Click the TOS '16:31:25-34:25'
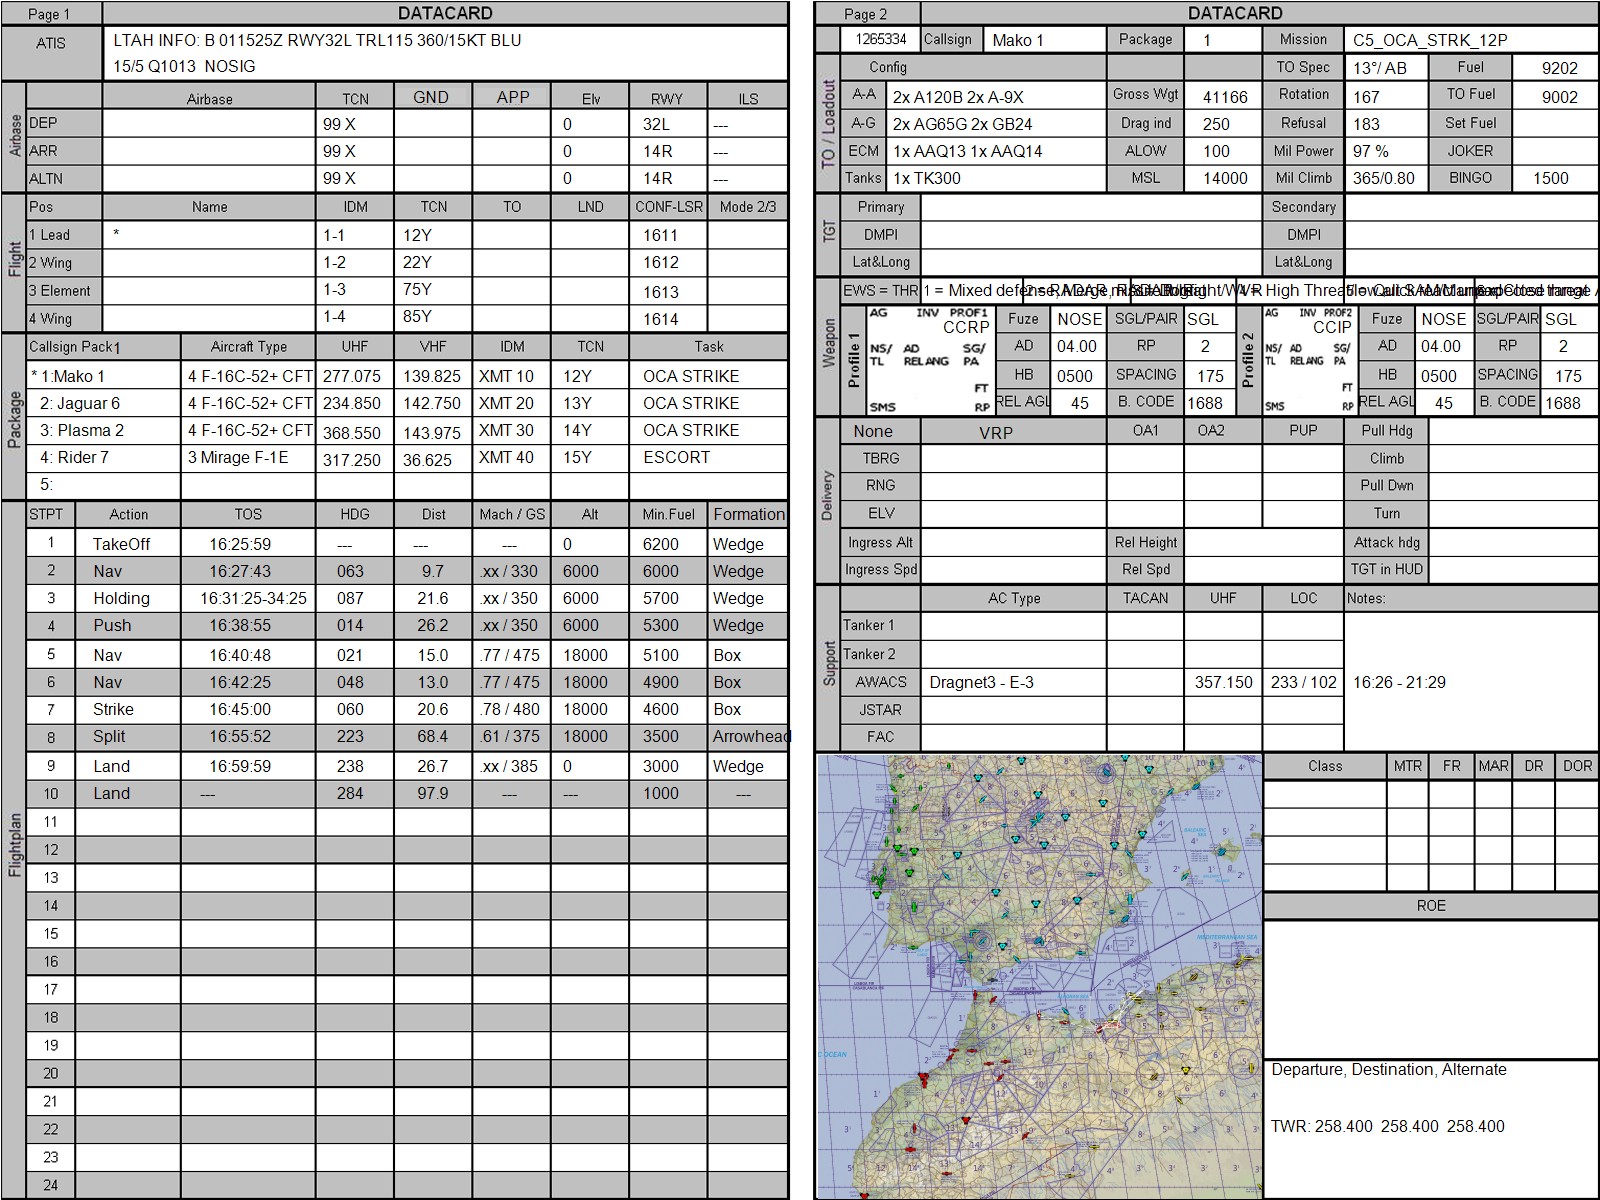This screenshot has height=1200, width=1600. pos(253,599)
